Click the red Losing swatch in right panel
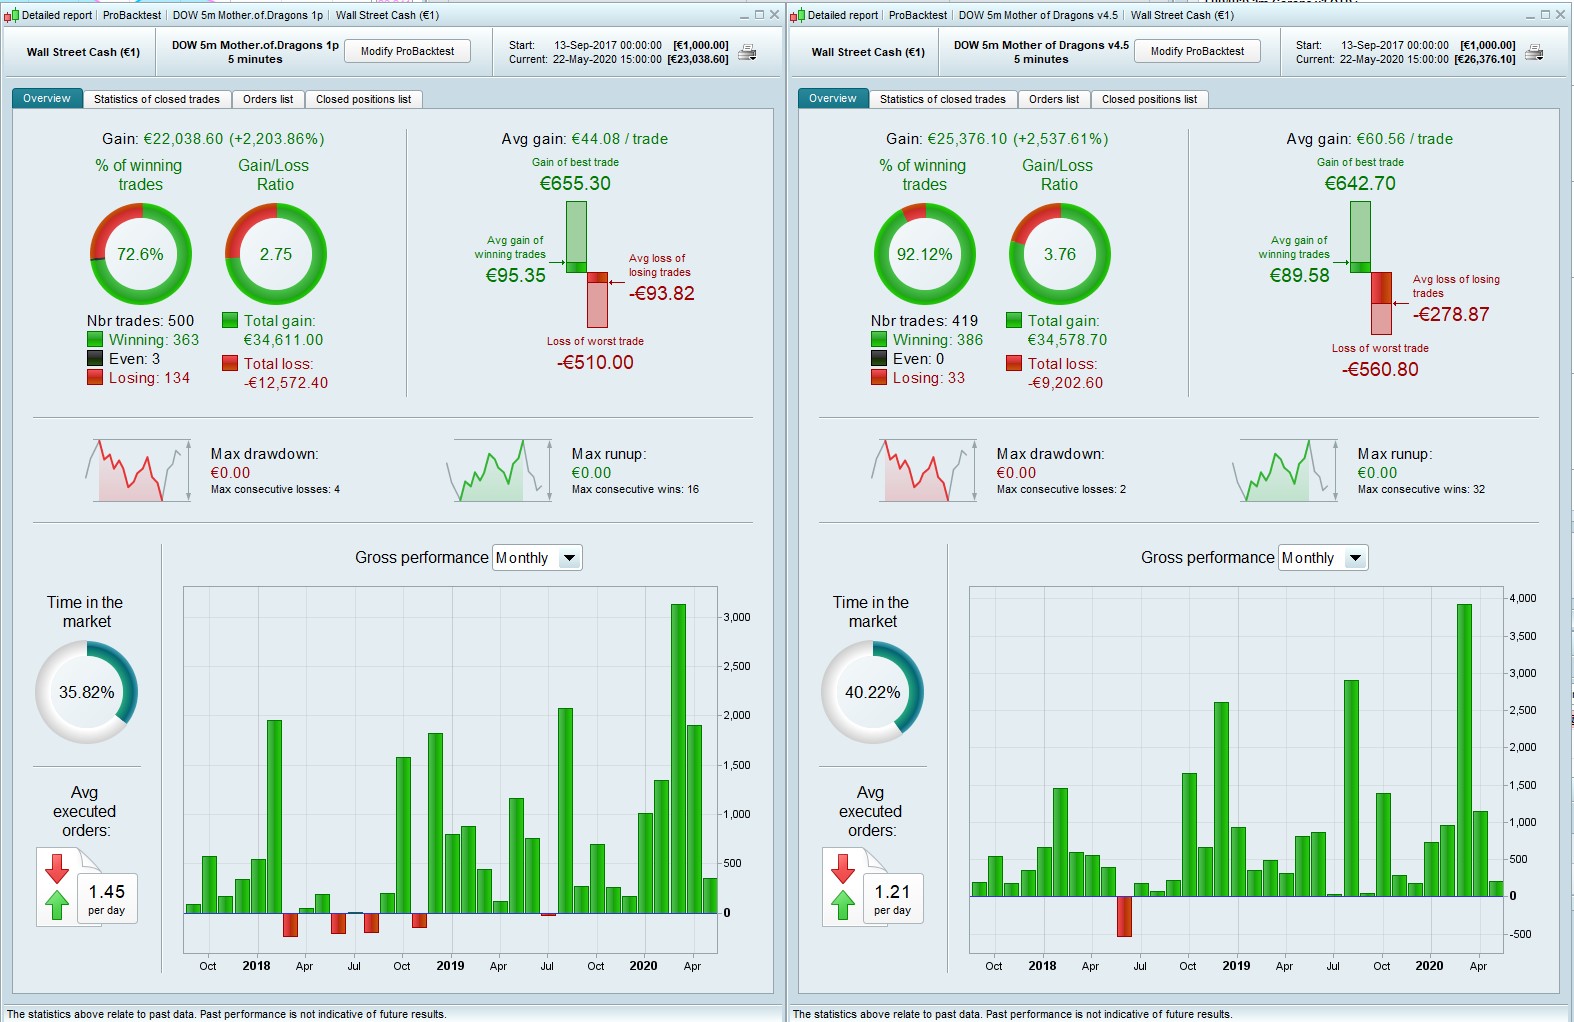 [x=879, y=377]
